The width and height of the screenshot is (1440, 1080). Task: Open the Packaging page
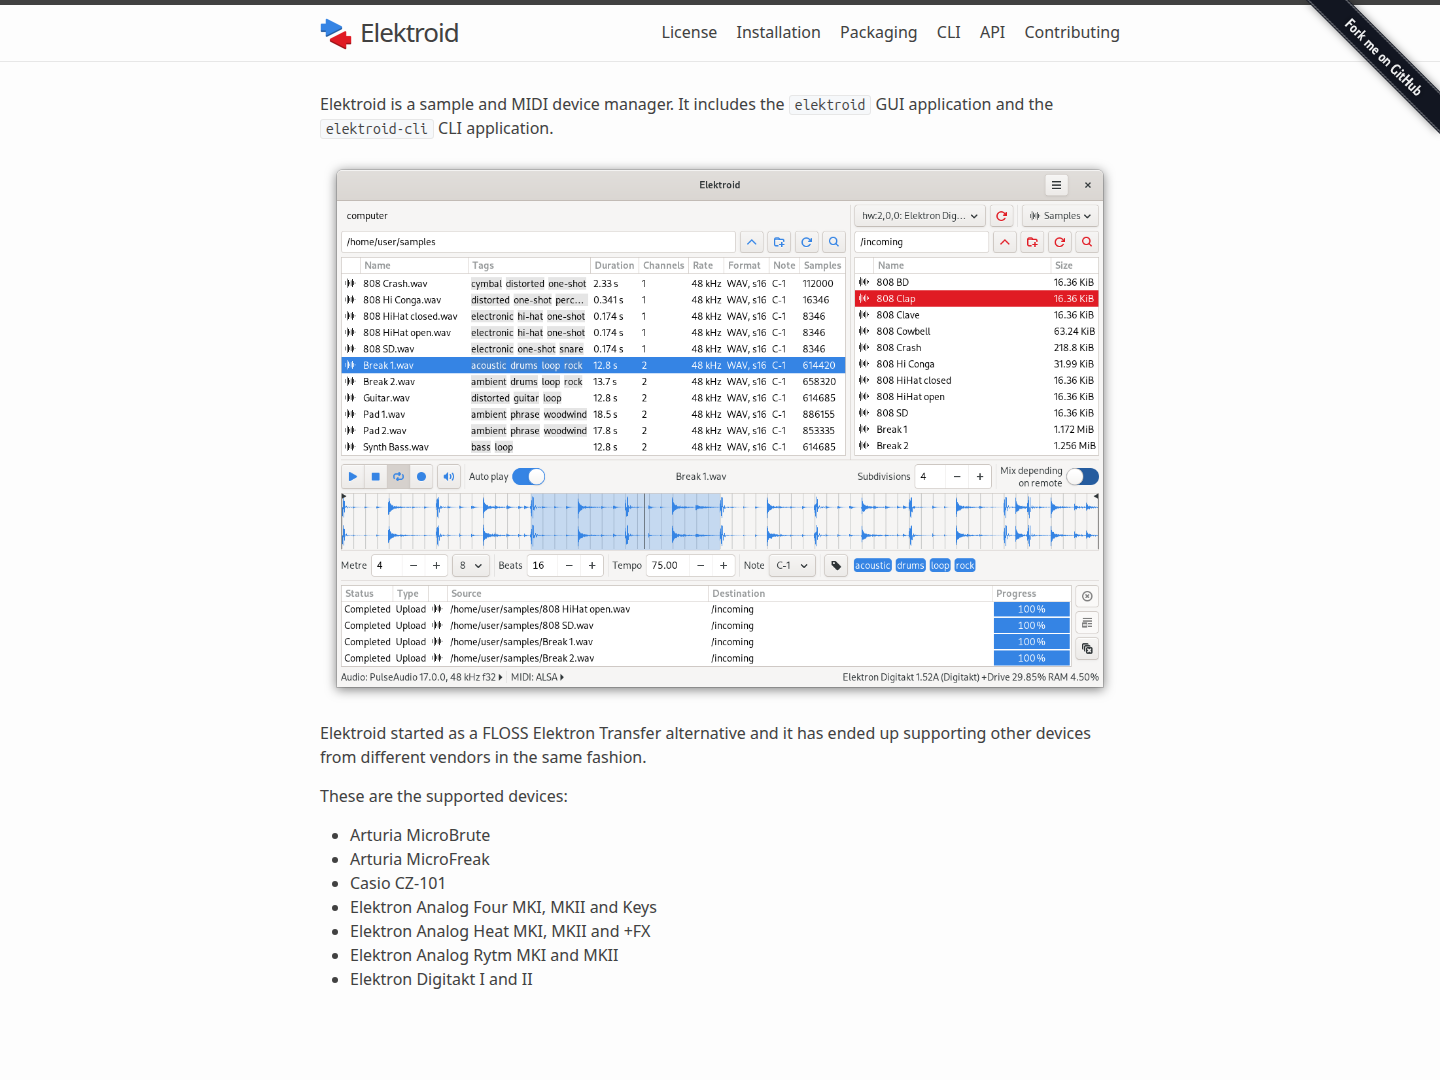point(878,33)
